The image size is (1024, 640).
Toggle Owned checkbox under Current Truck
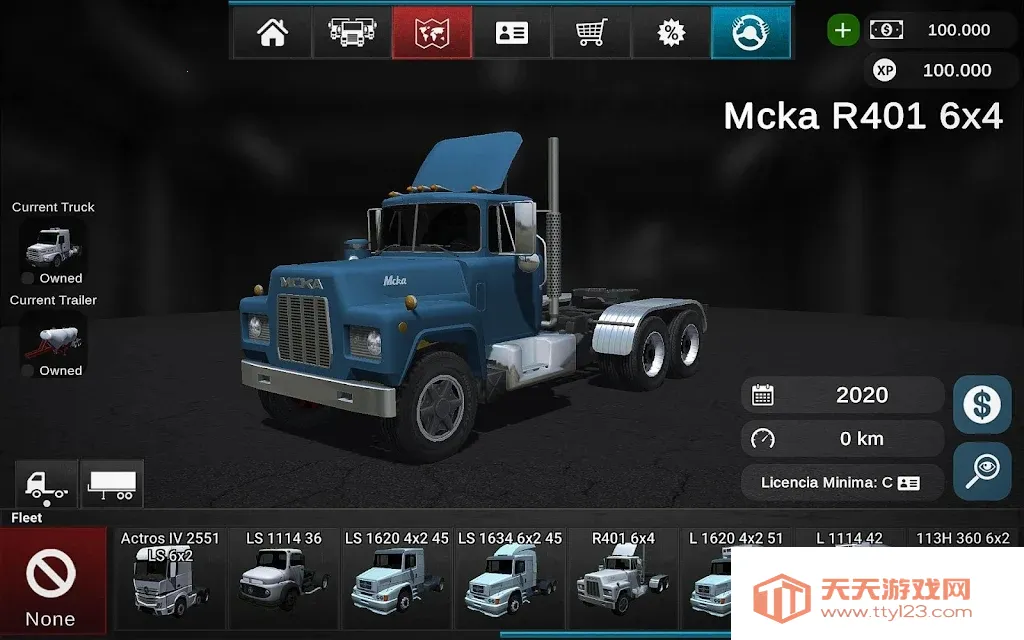[x=28, y=279]
